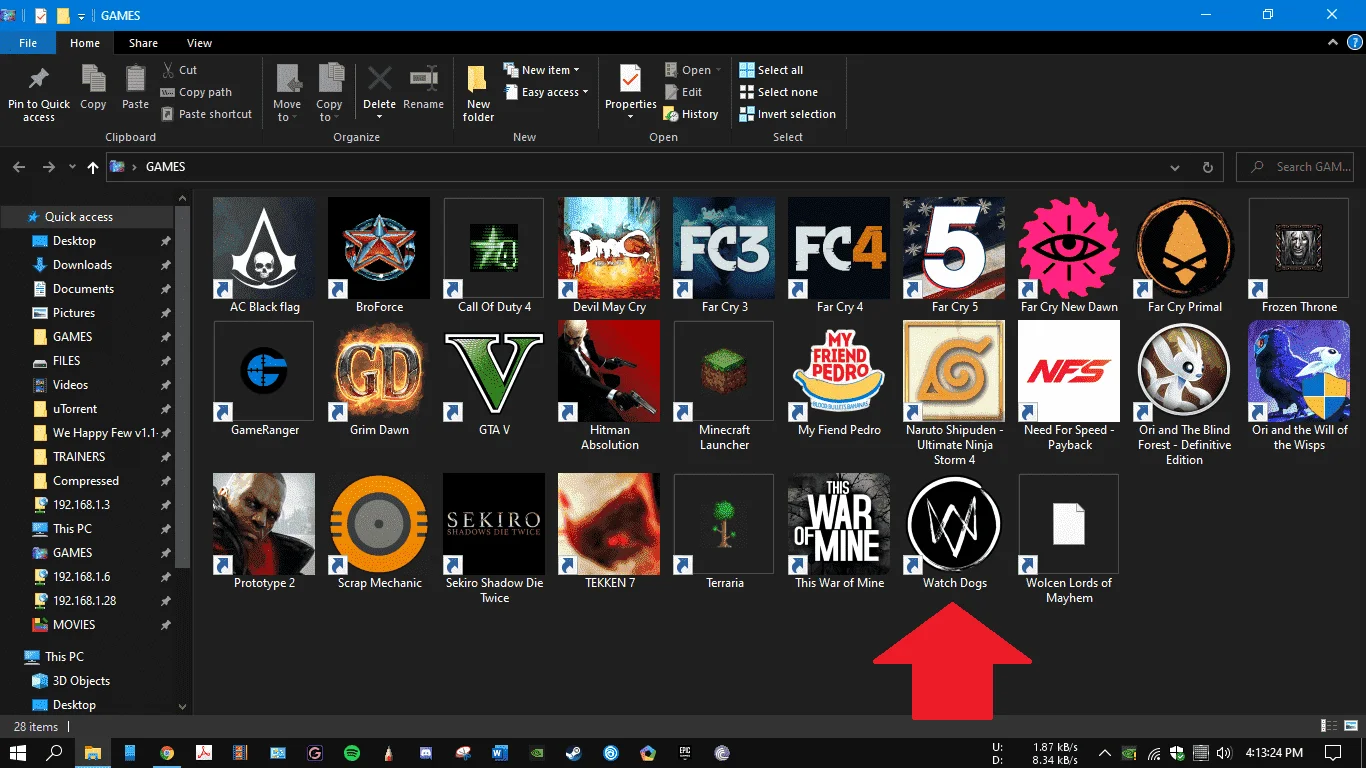Switch to the View ribbon tab
Screen dimensions: 1366x768
(x=199, y=43)
